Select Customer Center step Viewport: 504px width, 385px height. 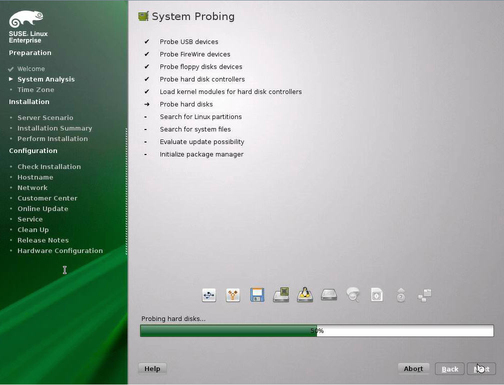[47, 198]
